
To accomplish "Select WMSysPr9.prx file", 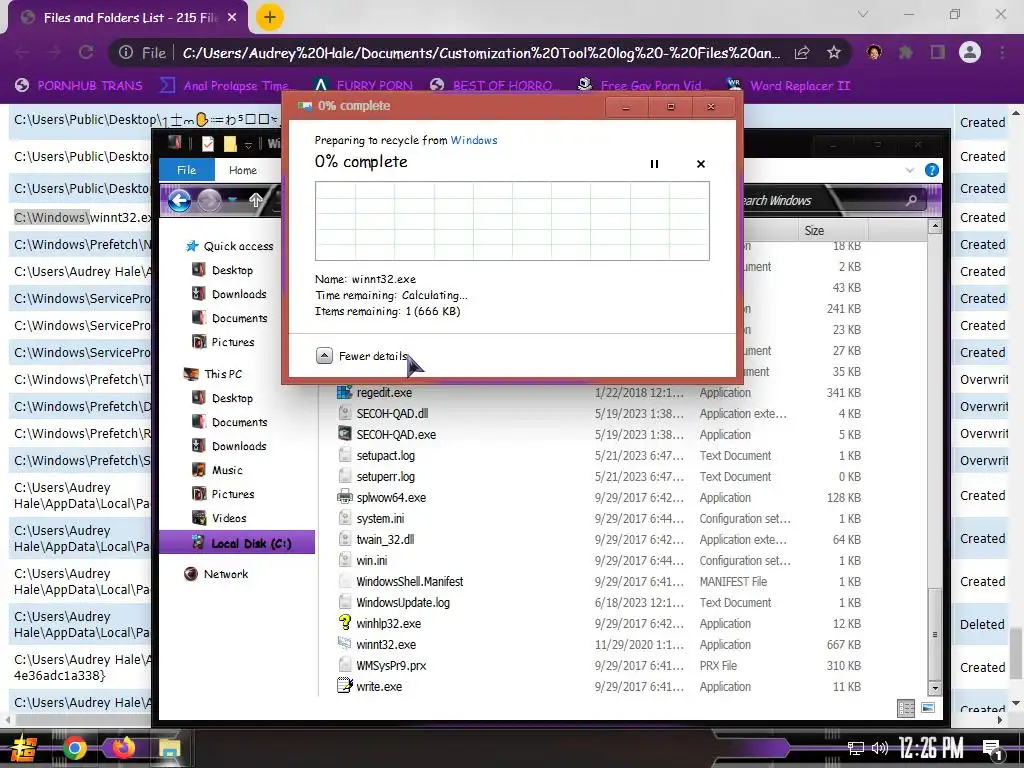I will click(391, 665).
